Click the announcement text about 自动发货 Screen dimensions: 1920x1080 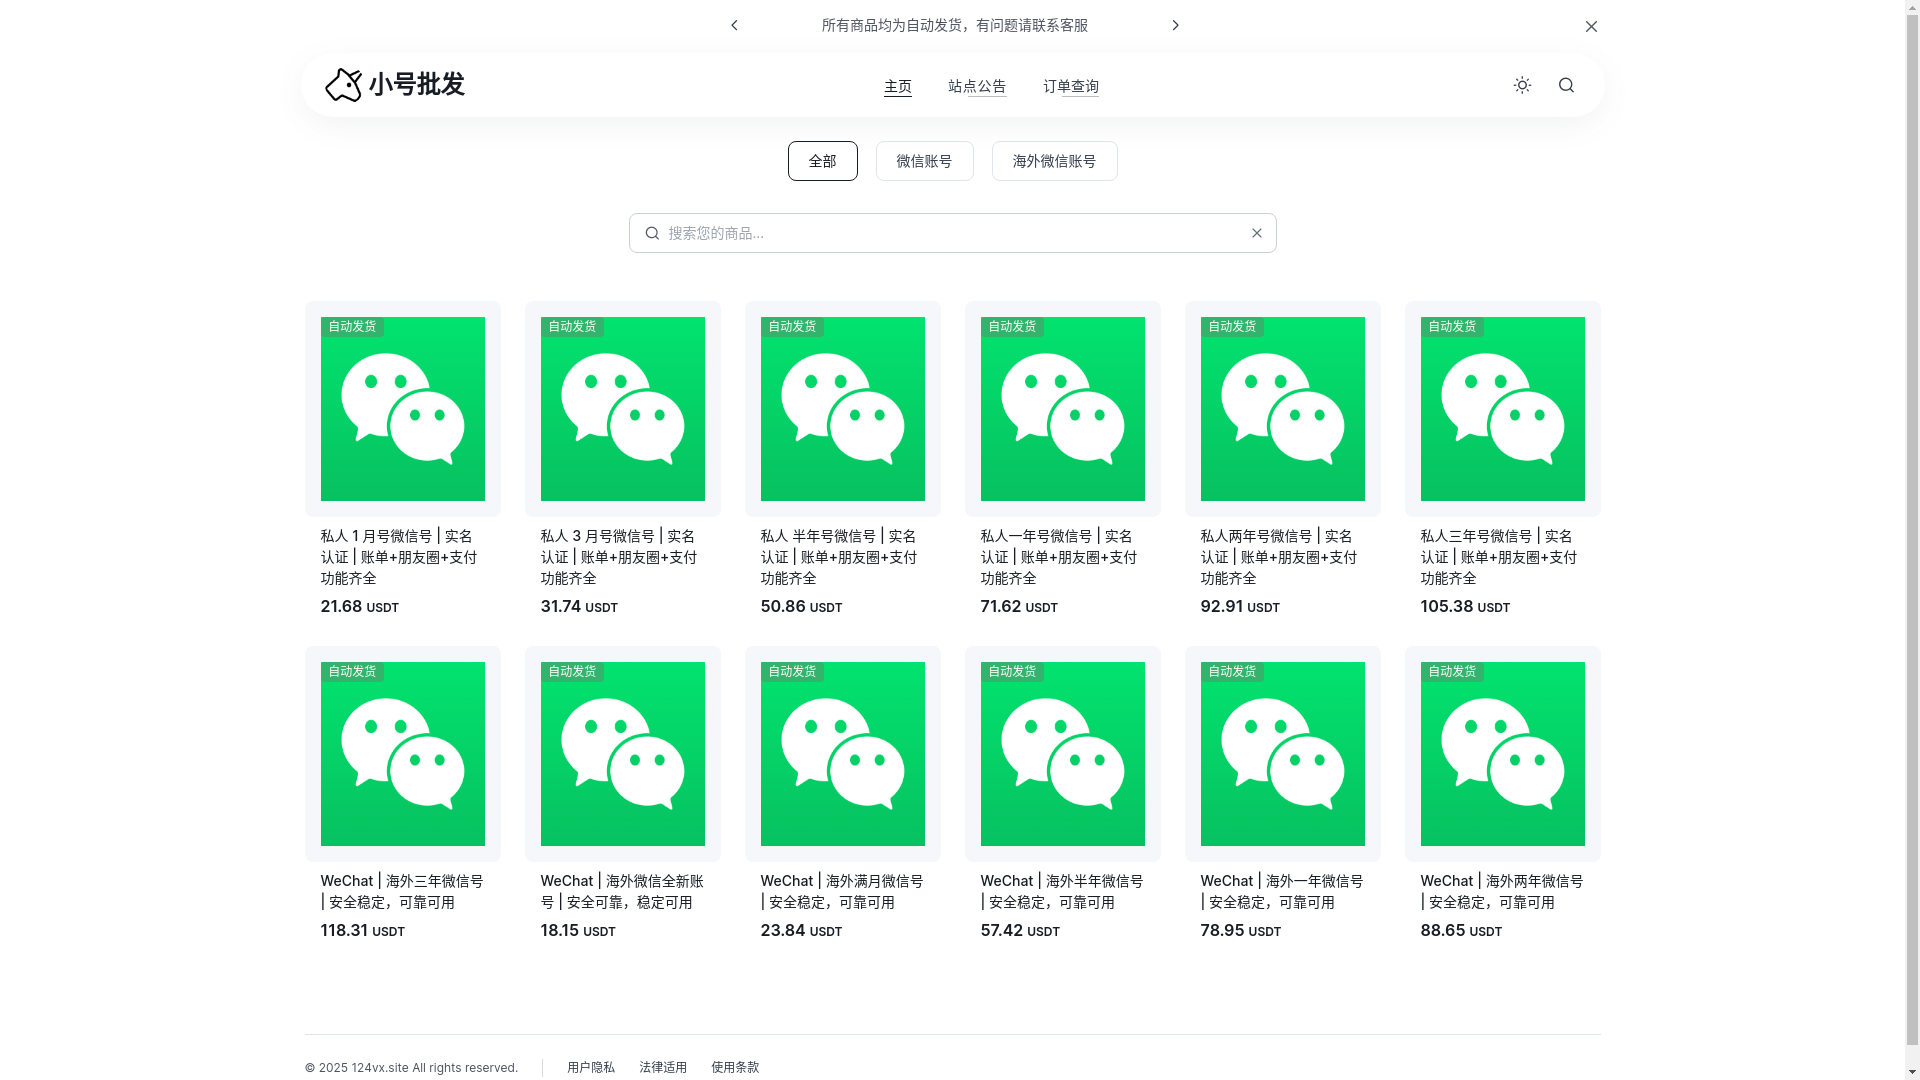click(x=954, y=25)
